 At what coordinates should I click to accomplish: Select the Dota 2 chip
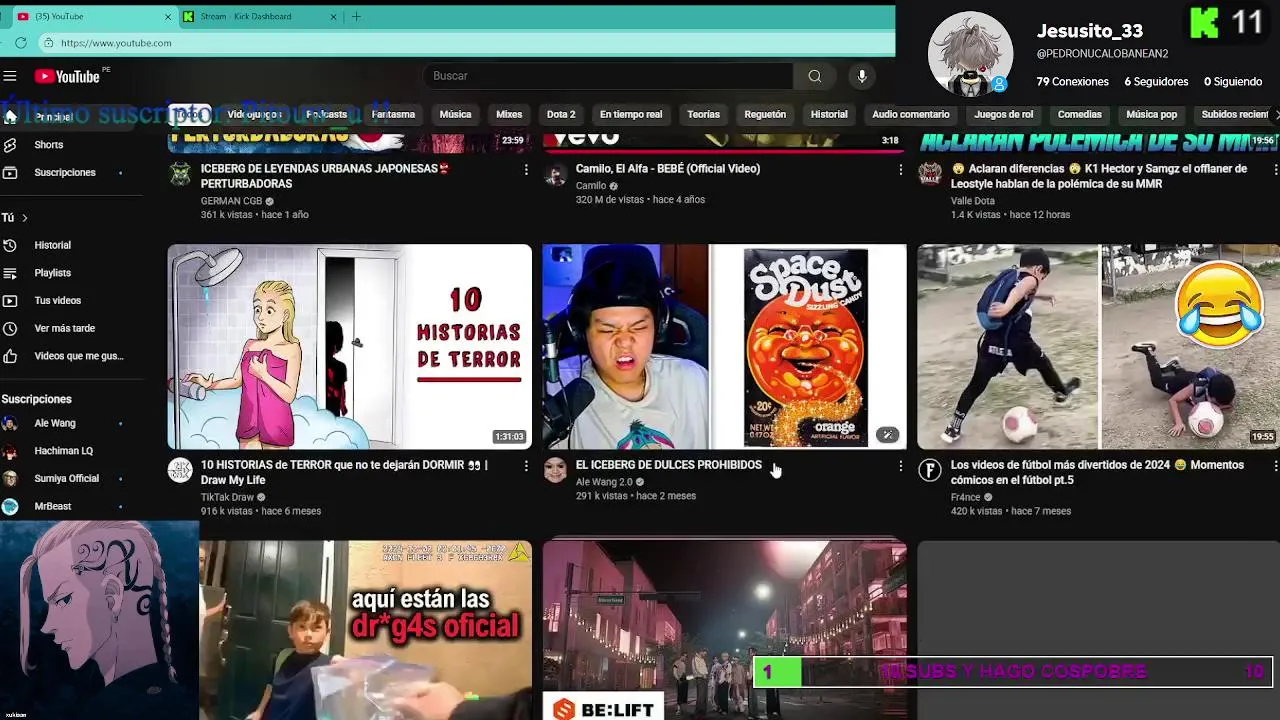561,114
